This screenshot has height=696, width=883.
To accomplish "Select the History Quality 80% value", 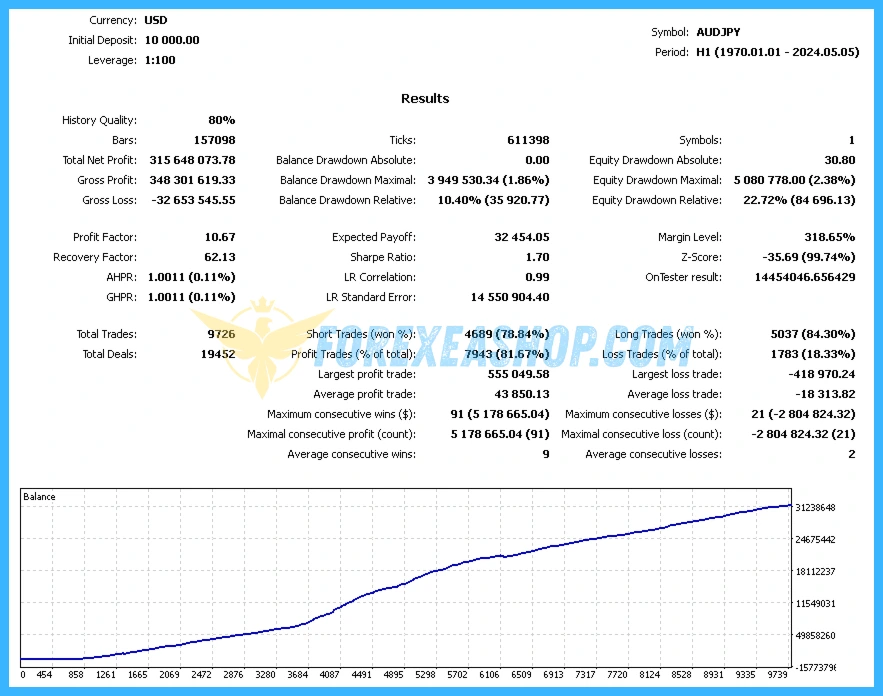I will tap(221, 120).
